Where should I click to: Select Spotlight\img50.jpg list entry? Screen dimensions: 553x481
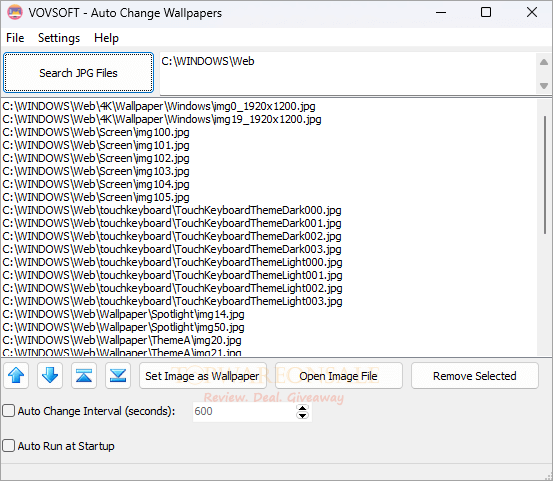[123, 327]
